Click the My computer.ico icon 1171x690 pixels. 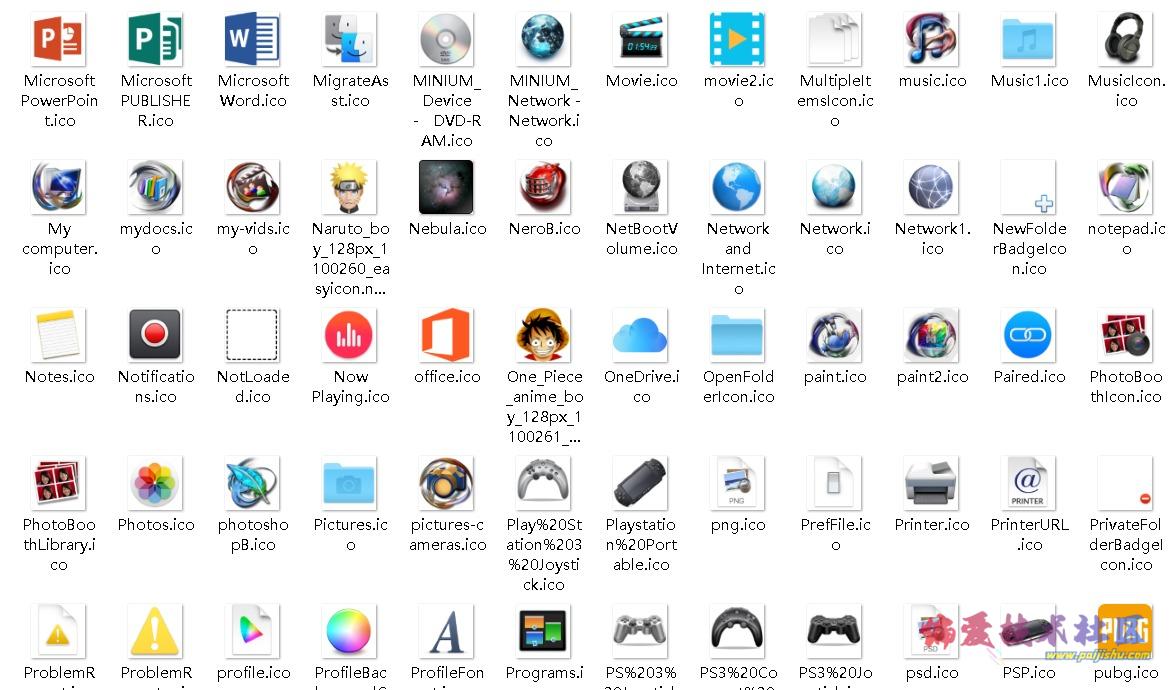[58, 187]
